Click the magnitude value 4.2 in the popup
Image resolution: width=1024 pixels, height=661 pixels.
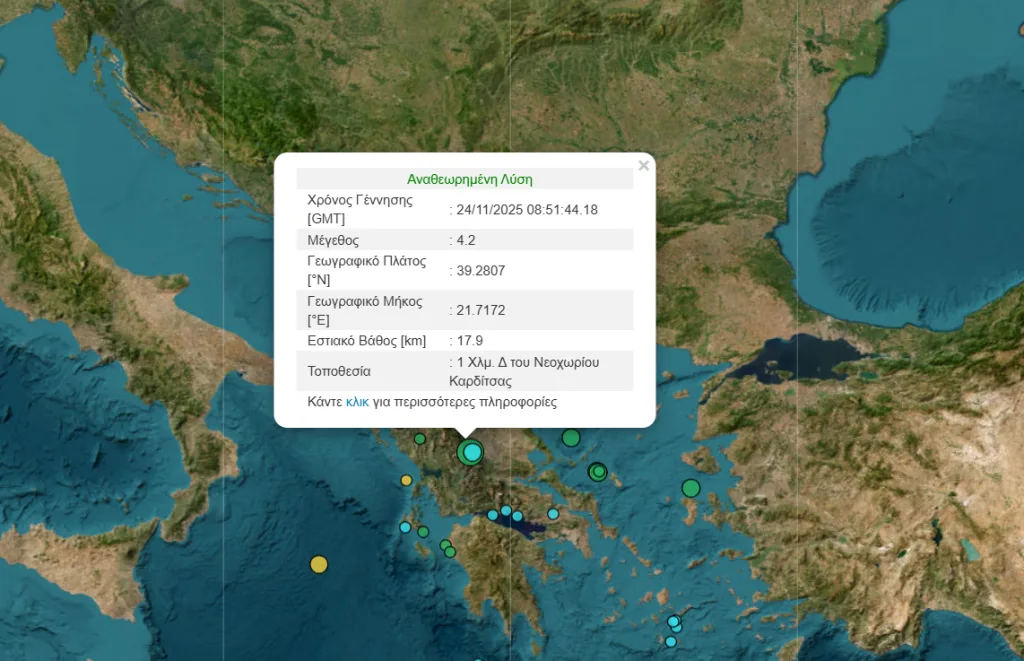click(x=468, y=240)
